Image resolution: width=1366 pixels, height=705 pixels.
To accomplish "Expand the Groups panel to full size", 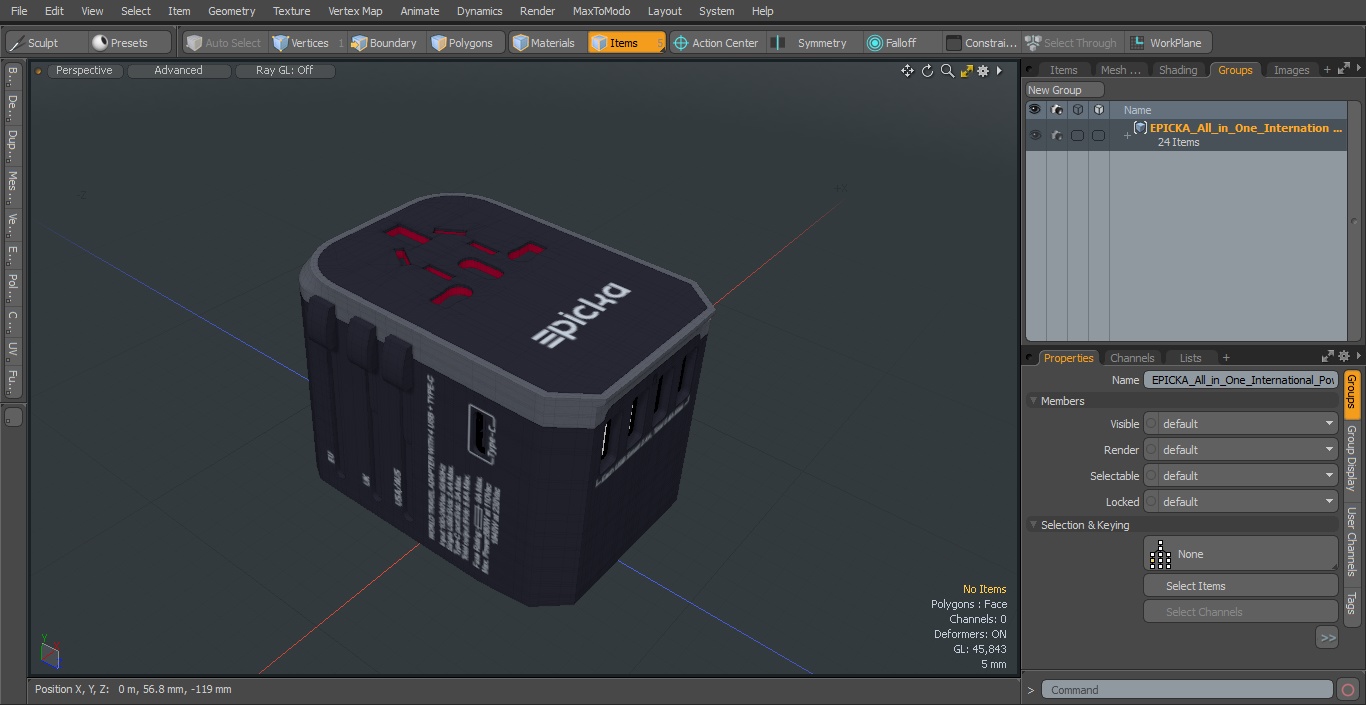I will click(x=1343, y=68).
